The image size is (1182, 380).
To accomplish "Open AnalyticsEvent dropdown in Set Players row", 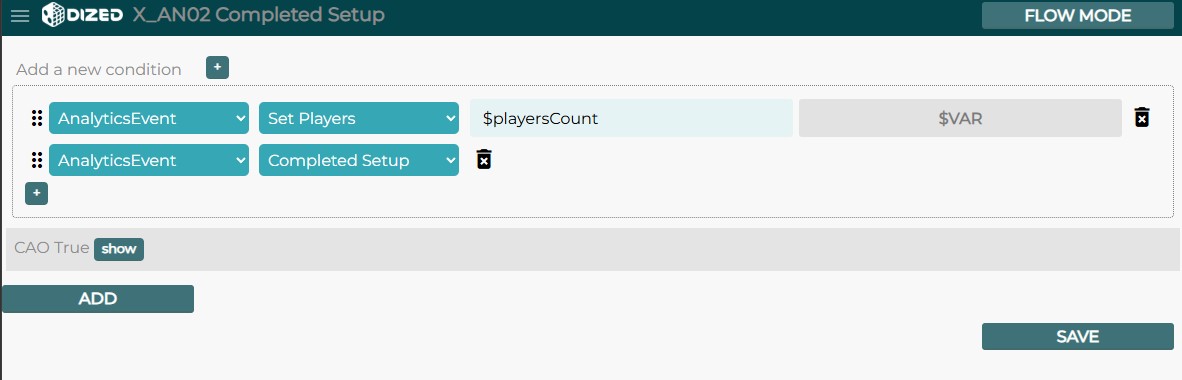I will pyautogui.click(x=149, y=118).
